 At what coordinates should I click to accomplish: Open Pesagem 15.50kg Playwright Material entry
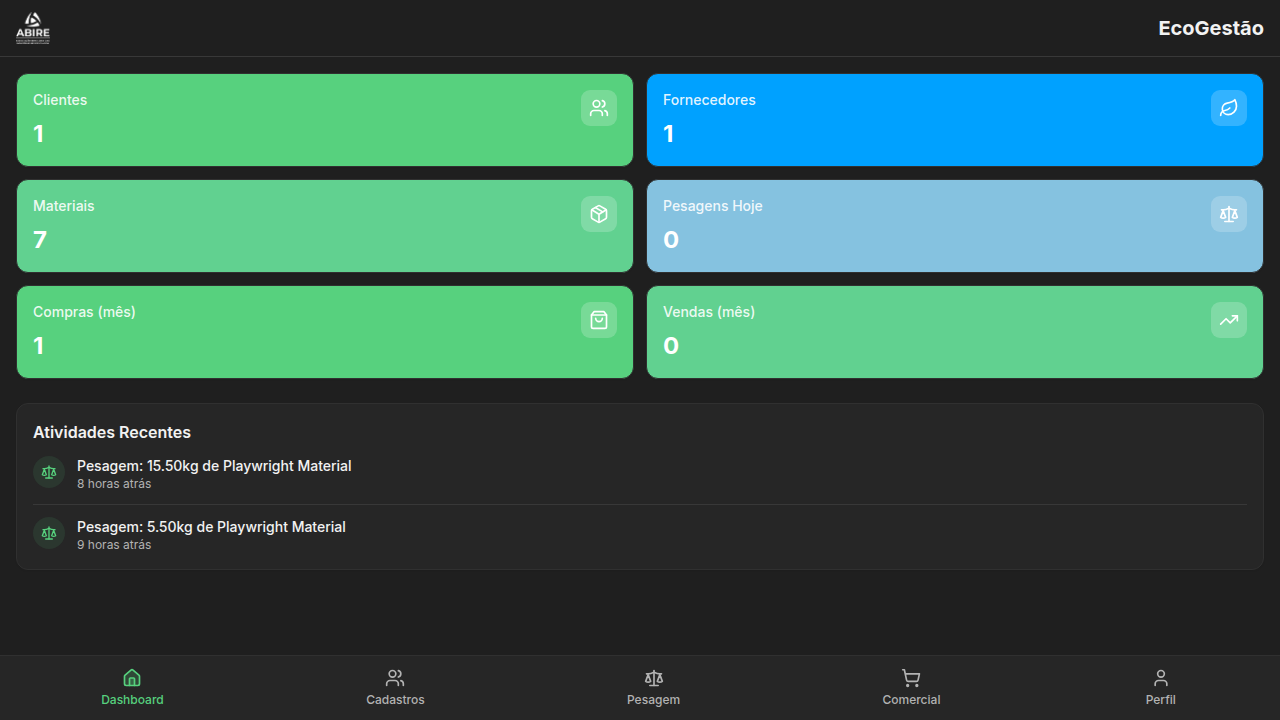pyautogui.click(x=214, y=466)
